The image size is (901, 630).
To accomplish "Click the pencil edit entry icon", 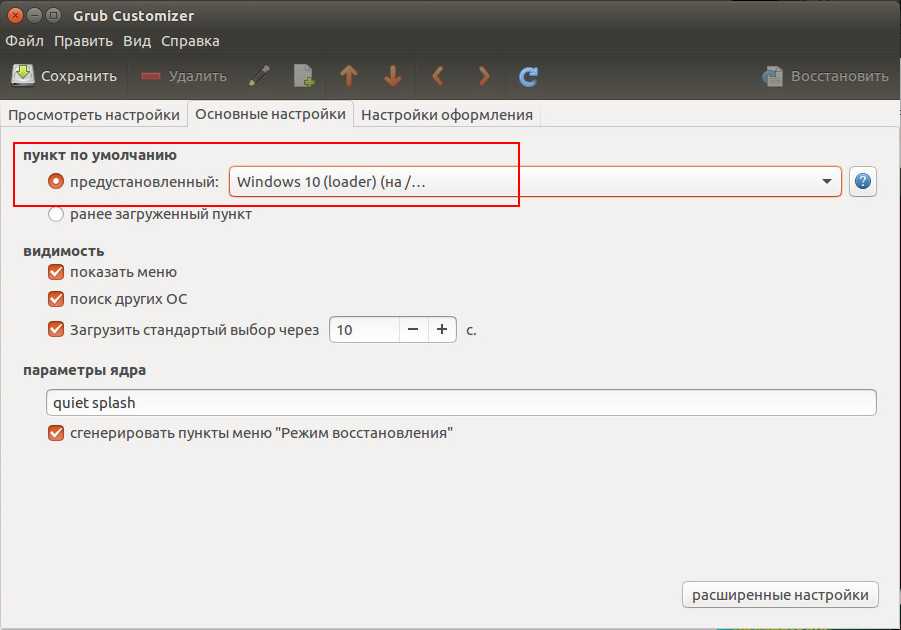I will (x=259, y=76).
